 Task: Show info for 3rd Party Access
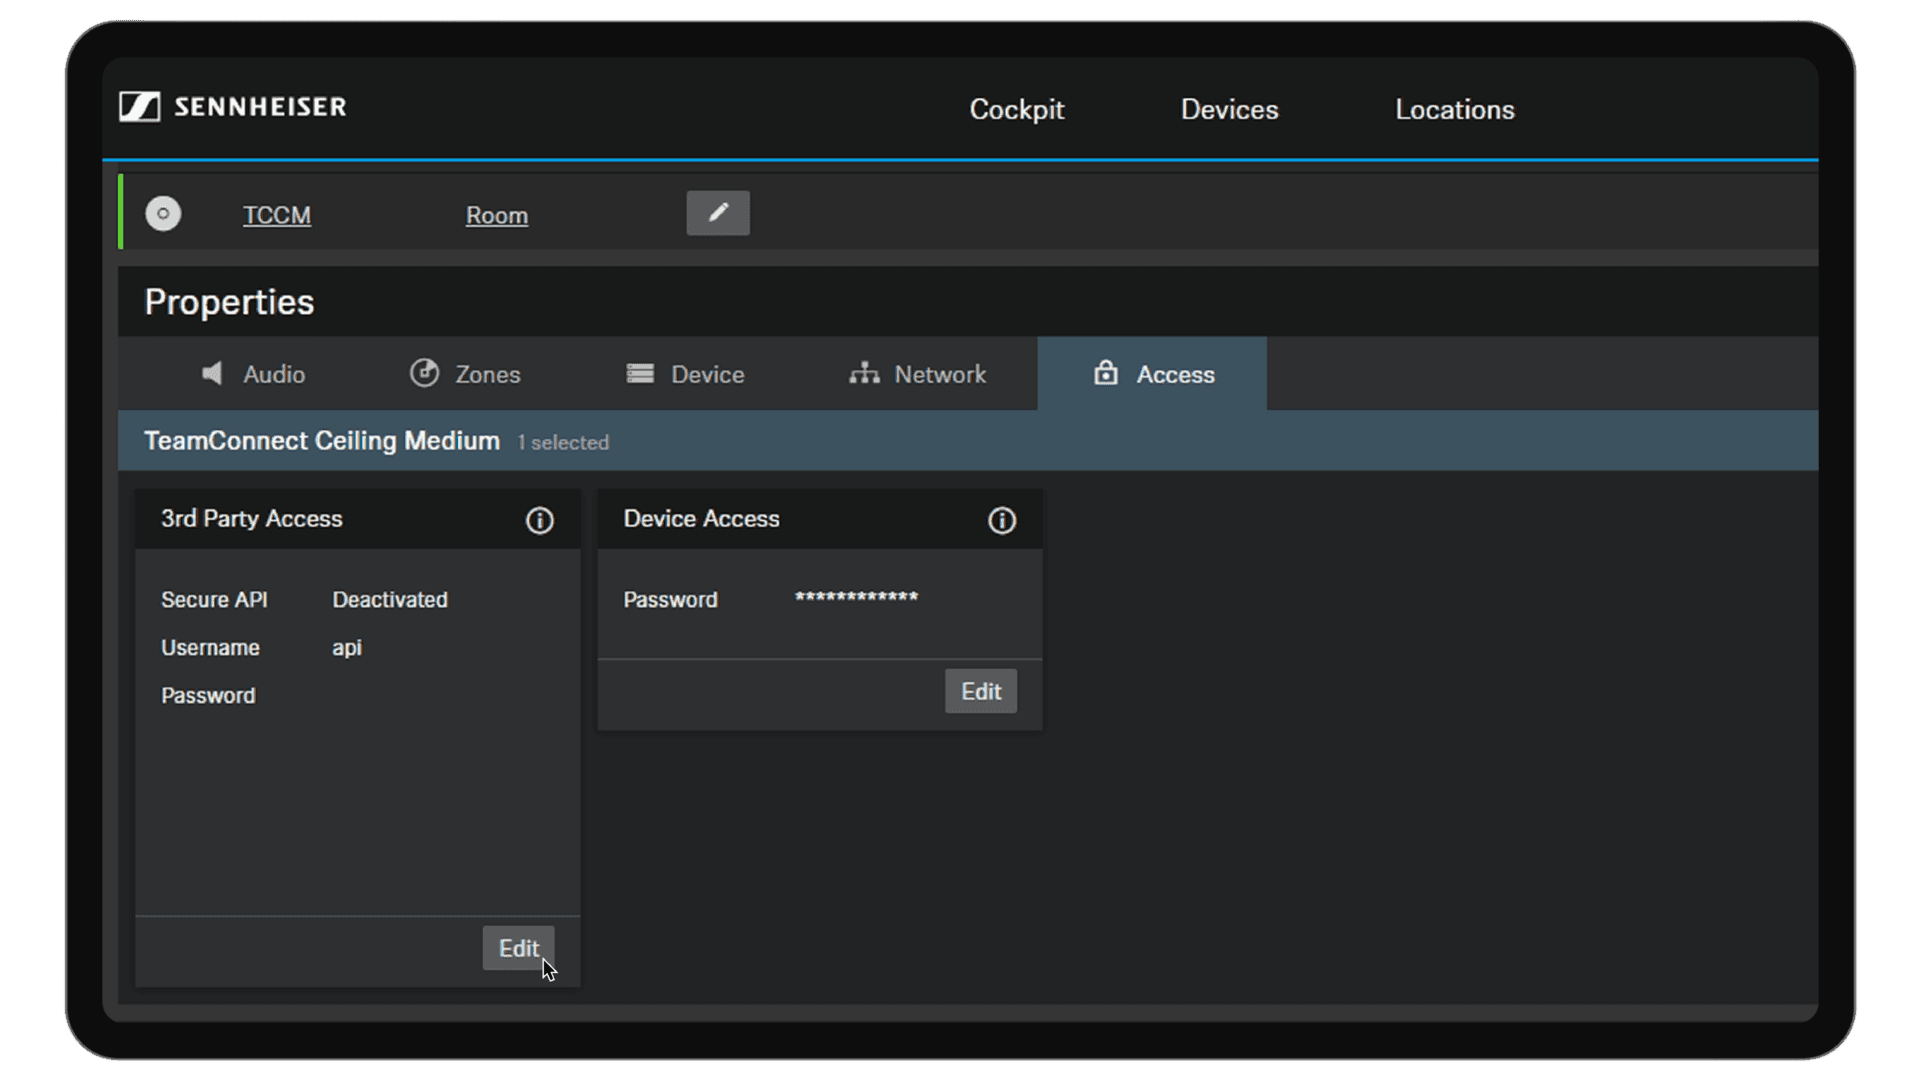pos(540,520)
